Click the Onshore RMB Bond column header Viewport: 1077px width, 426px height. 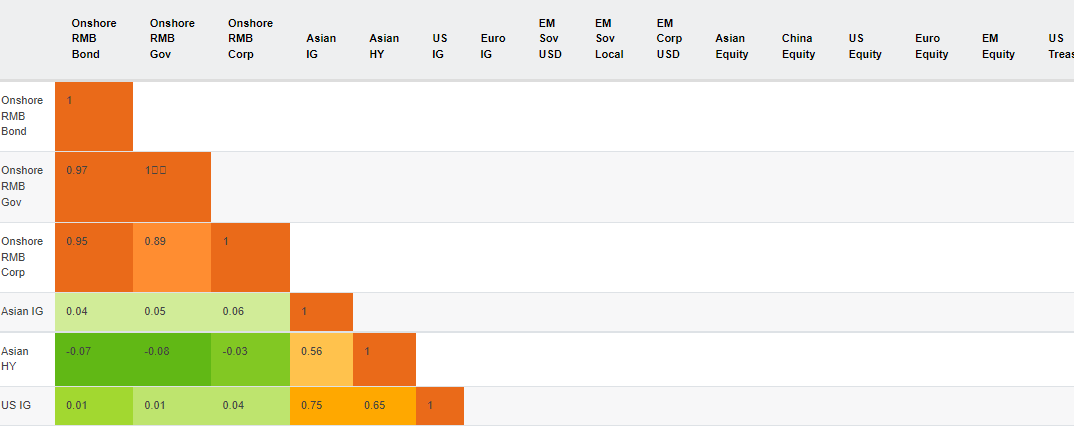click(x=86, y=39)
